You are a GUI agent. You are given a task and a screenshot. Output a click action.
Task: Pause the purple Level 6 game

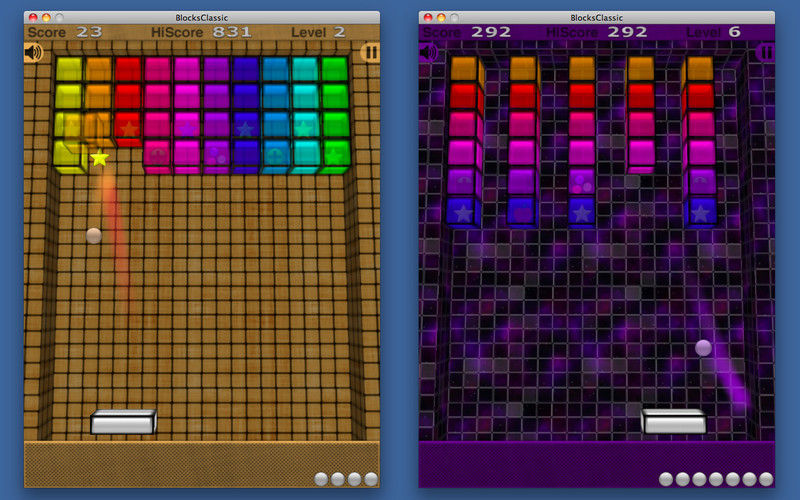pyautogui.click(x=765, y=53)
